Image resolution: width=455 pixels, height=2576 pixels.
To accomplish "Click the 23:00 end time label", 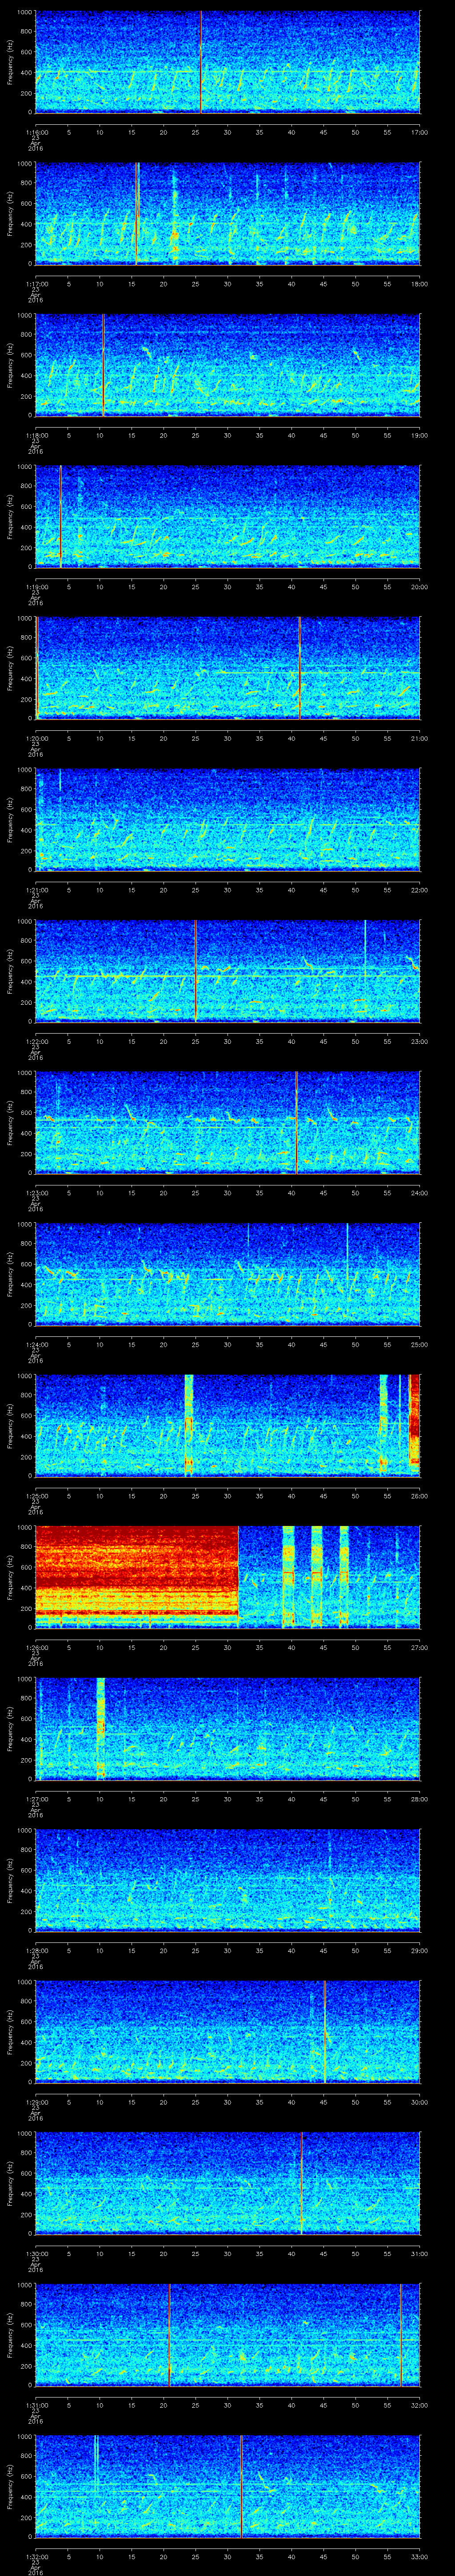I will 419,1041.
